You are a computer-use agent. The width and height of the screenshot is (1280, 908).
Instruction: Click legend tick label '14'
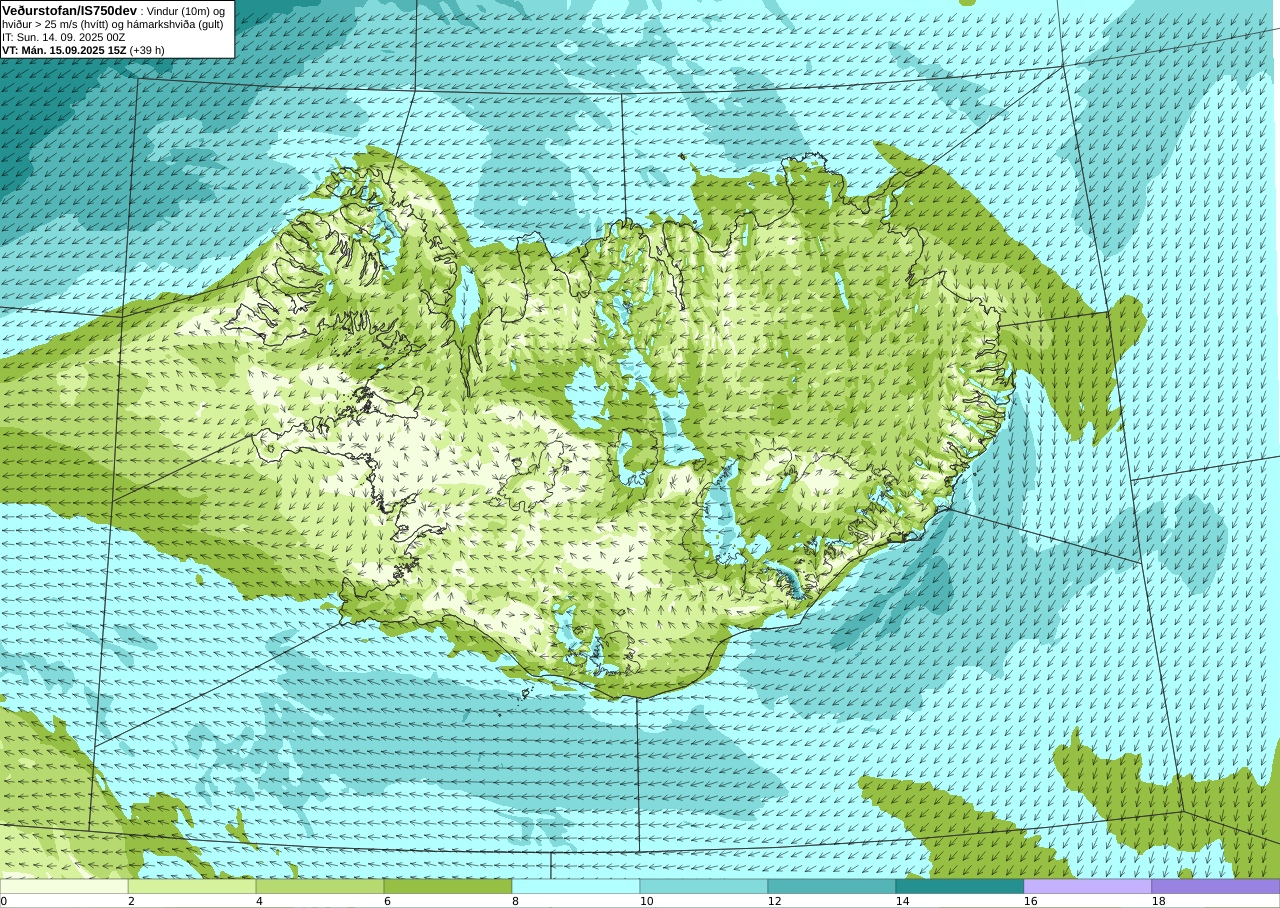click(903, 901)
